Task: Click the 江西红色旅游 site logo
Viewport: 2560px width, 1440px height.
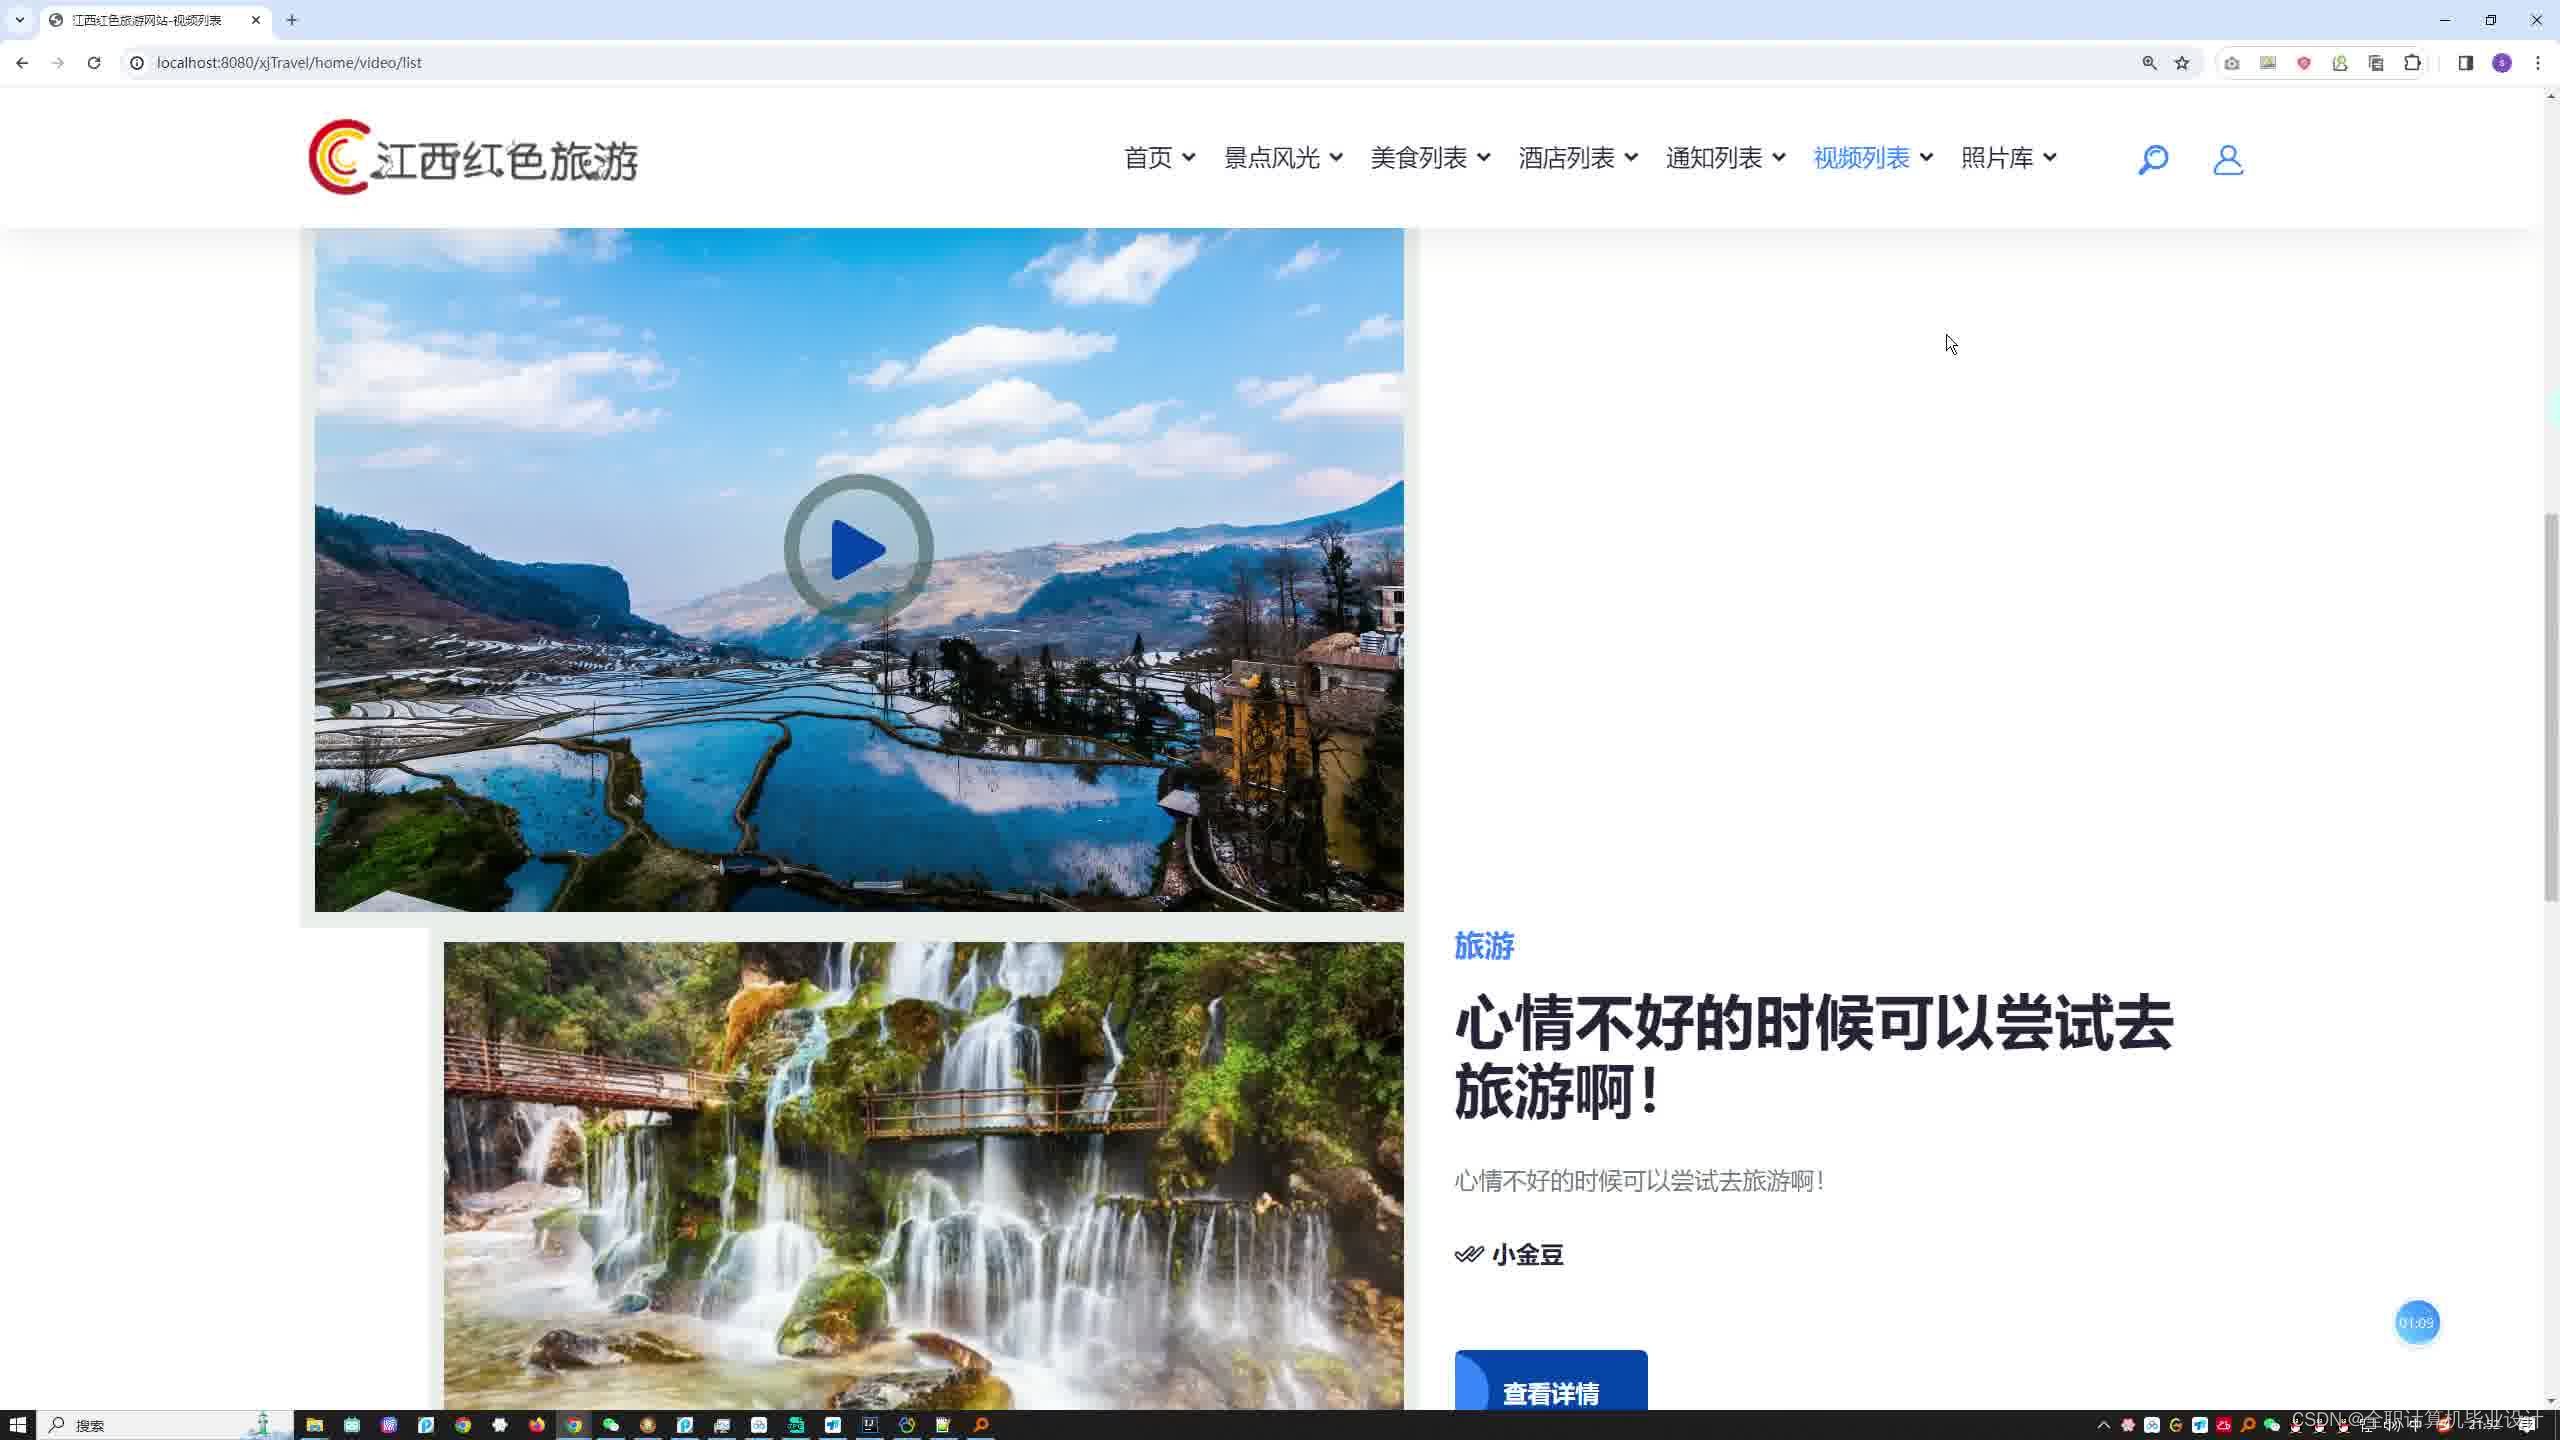Action: click(472, 156)
